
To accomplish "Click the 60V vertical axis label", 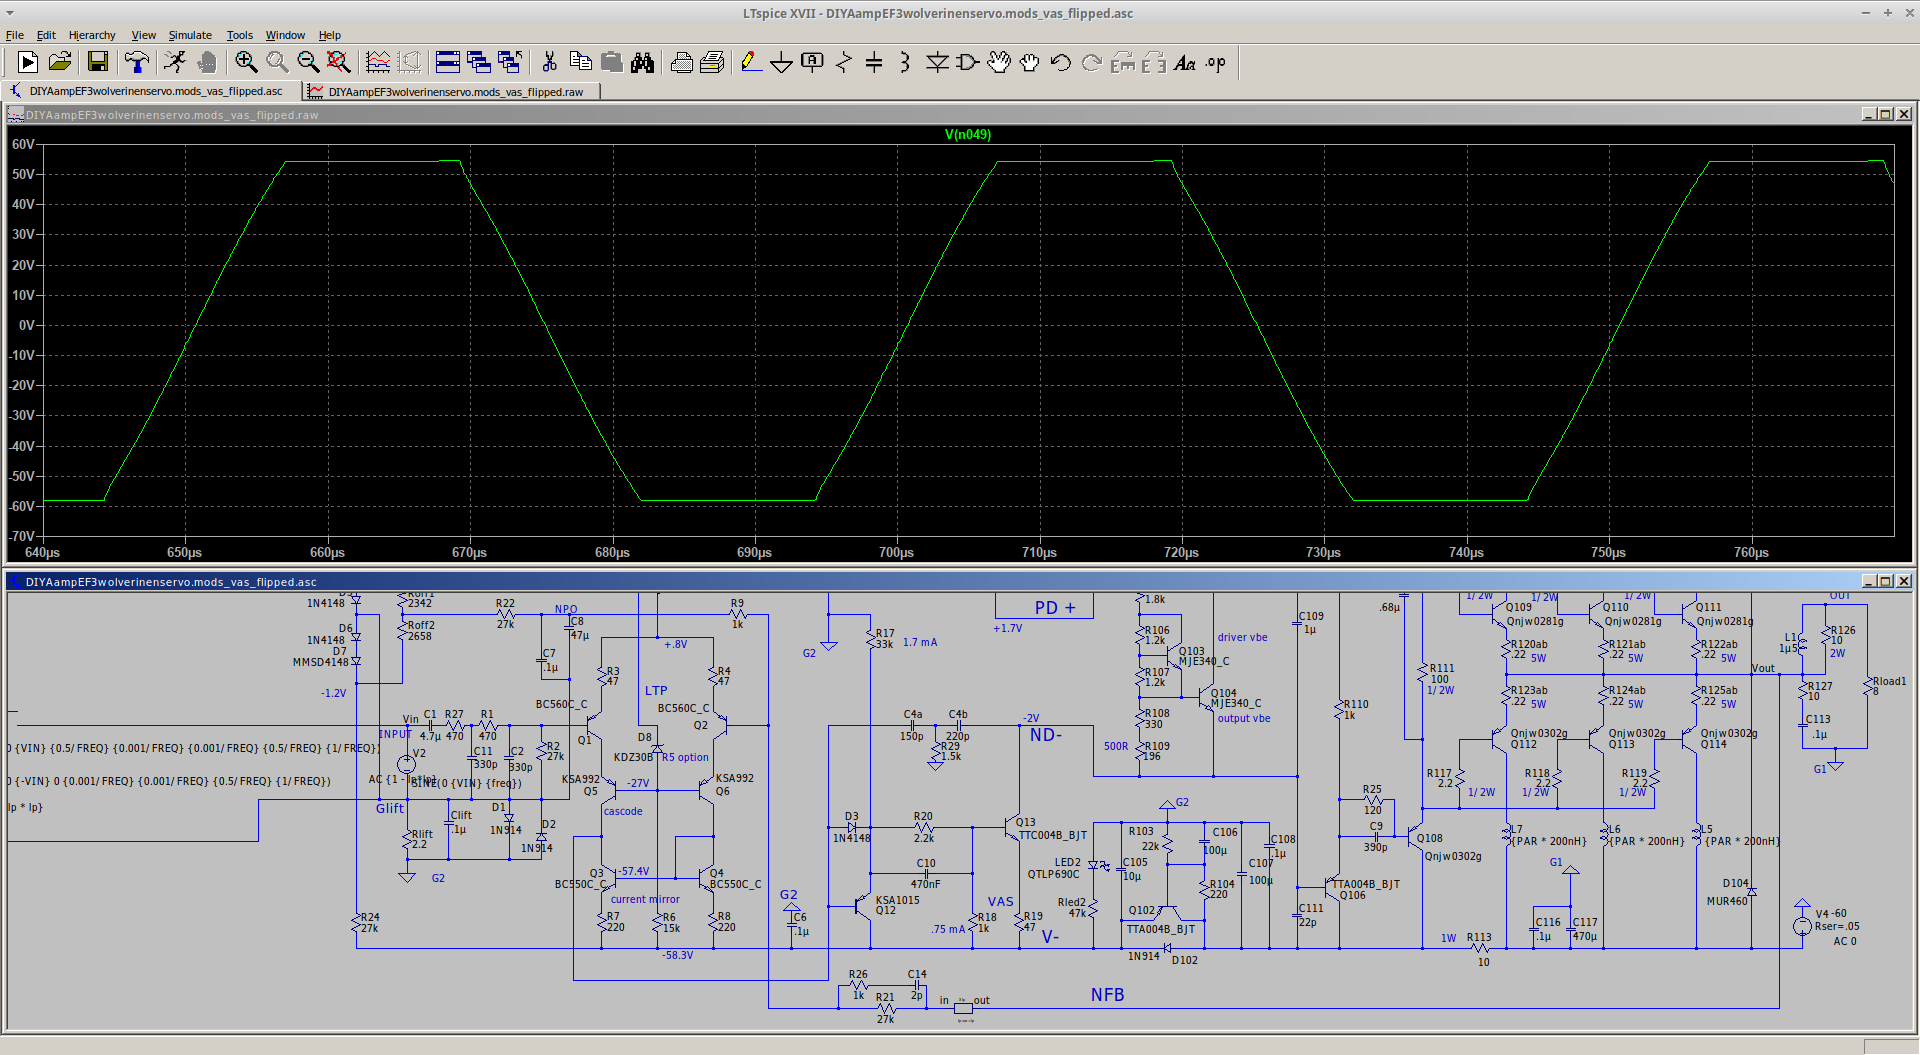I will 23,144.
